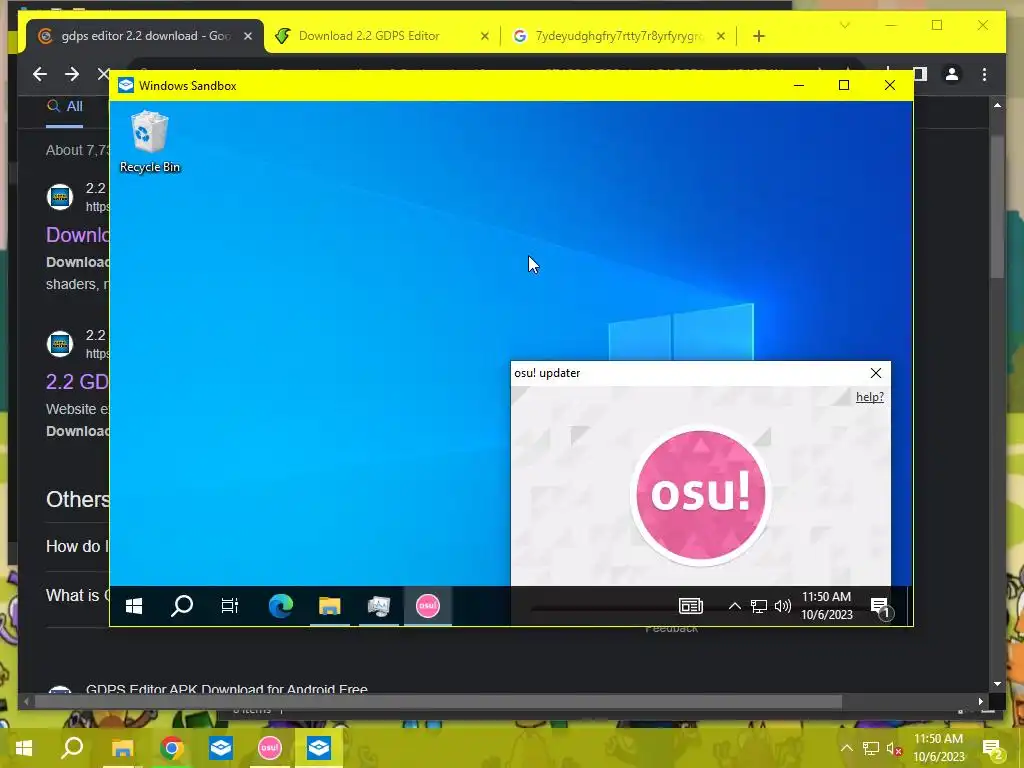Toggle the Chrome side panel
Image resolution: width=1024 pixels, height=768 pixels.
(921, 74)
